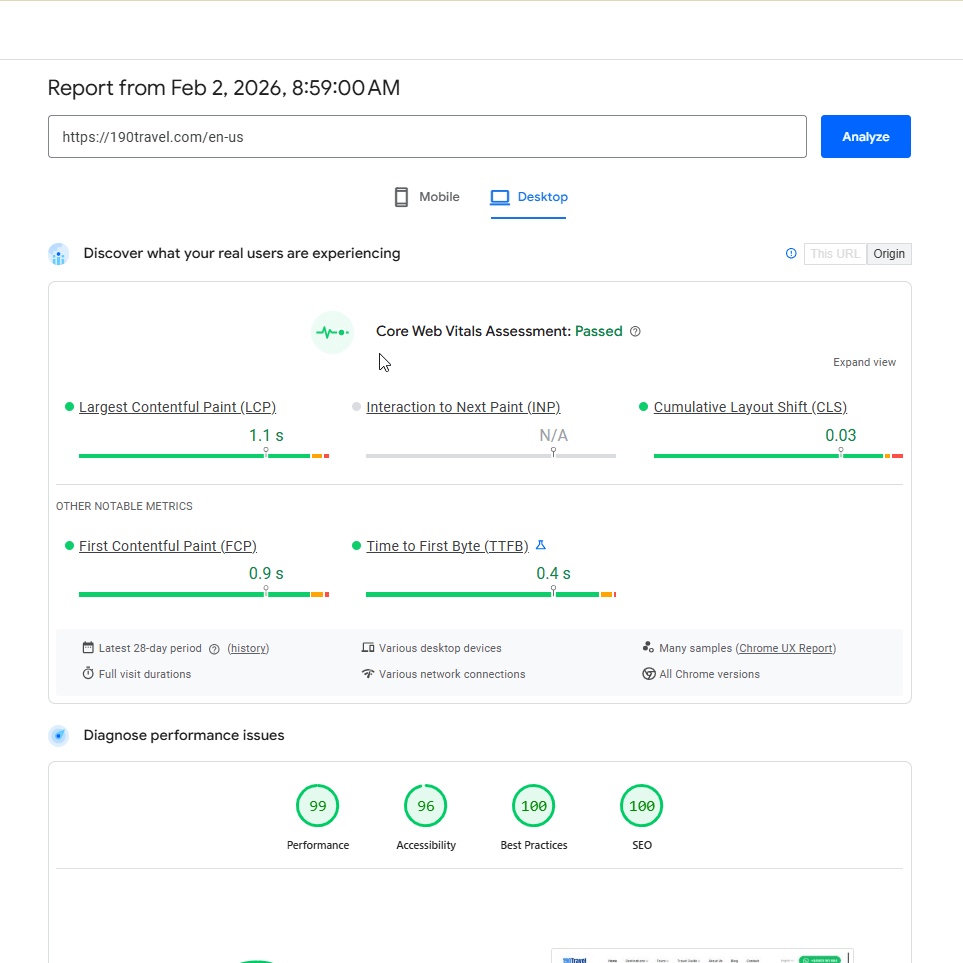The image size is (963, 963).
Task: Switch to the Desktop tab
Action: [x=529, y=197]
